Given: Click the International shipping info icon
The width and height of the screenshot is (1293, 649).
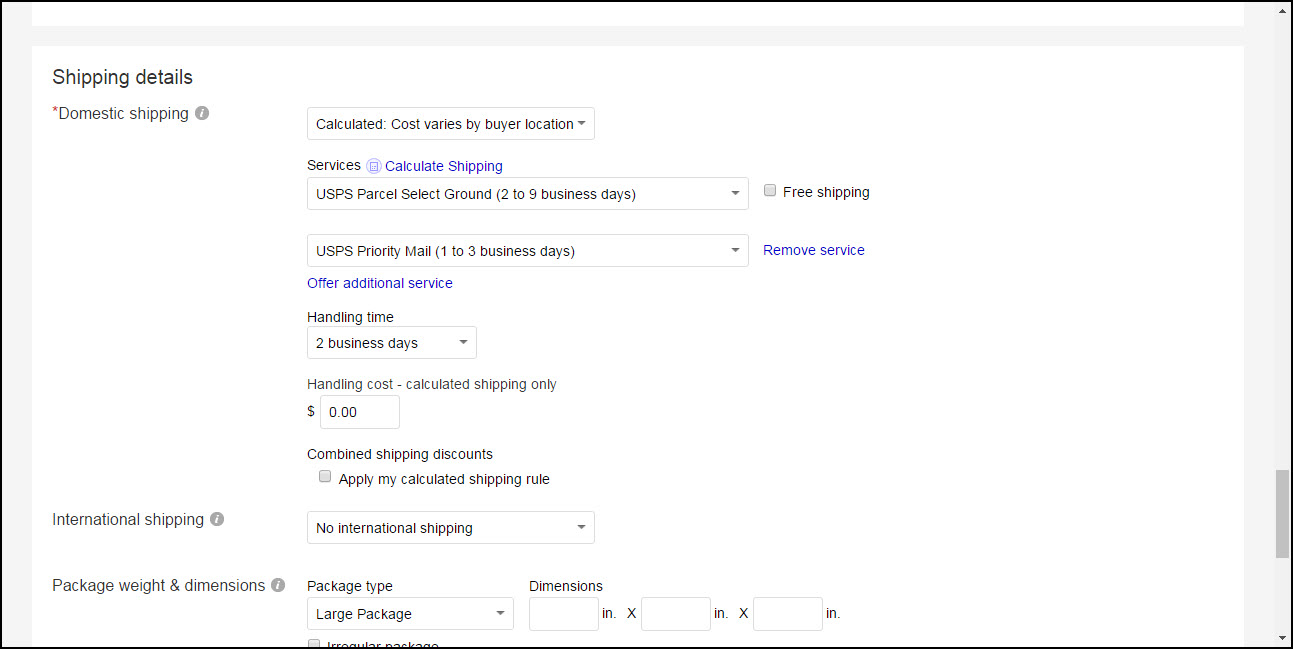Looking at the screenshot, I should pos(217,520).
